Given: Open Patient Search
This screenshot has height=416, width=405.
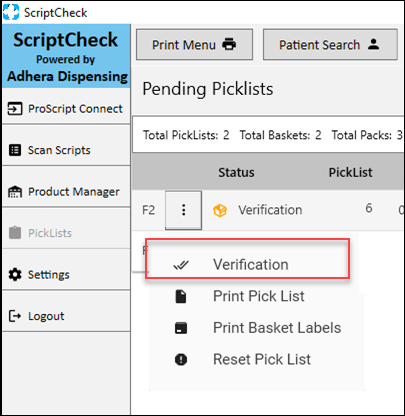Looking at the screenshot, I should [x=330, y=44].
